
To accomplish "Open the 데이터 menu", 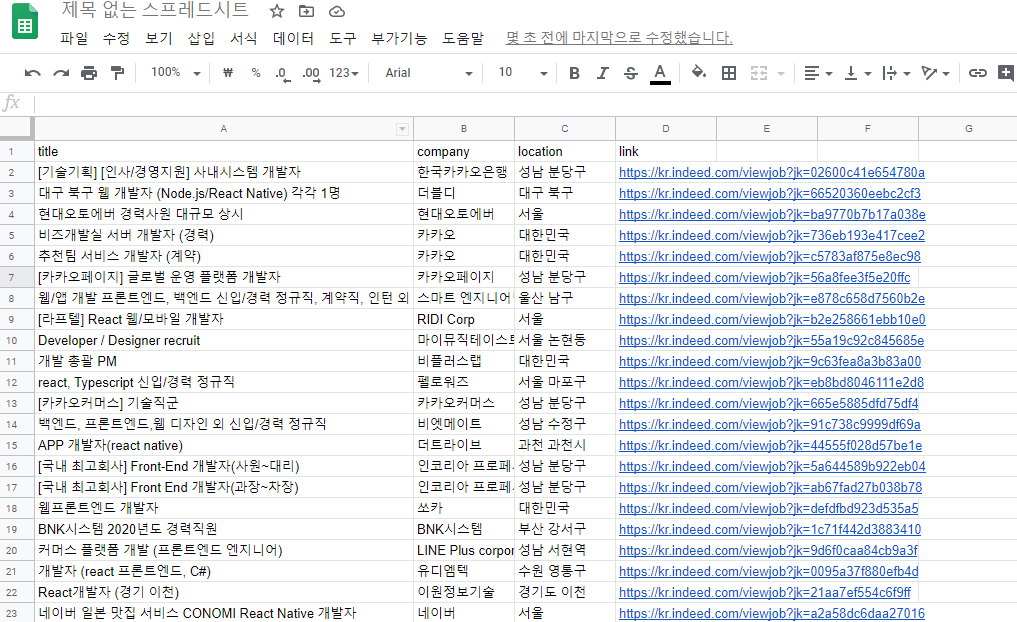I will (x=293, y=38).
